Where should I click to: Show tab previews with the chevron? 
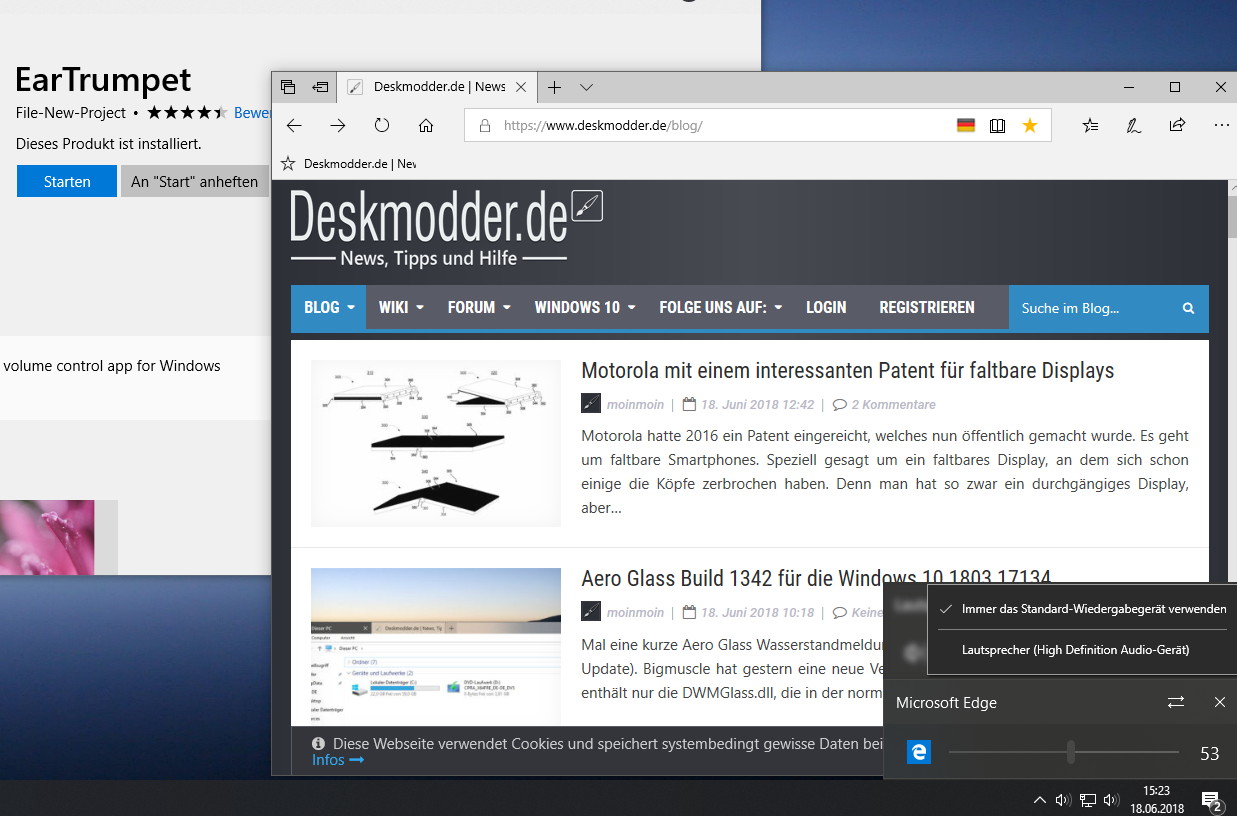587,87
